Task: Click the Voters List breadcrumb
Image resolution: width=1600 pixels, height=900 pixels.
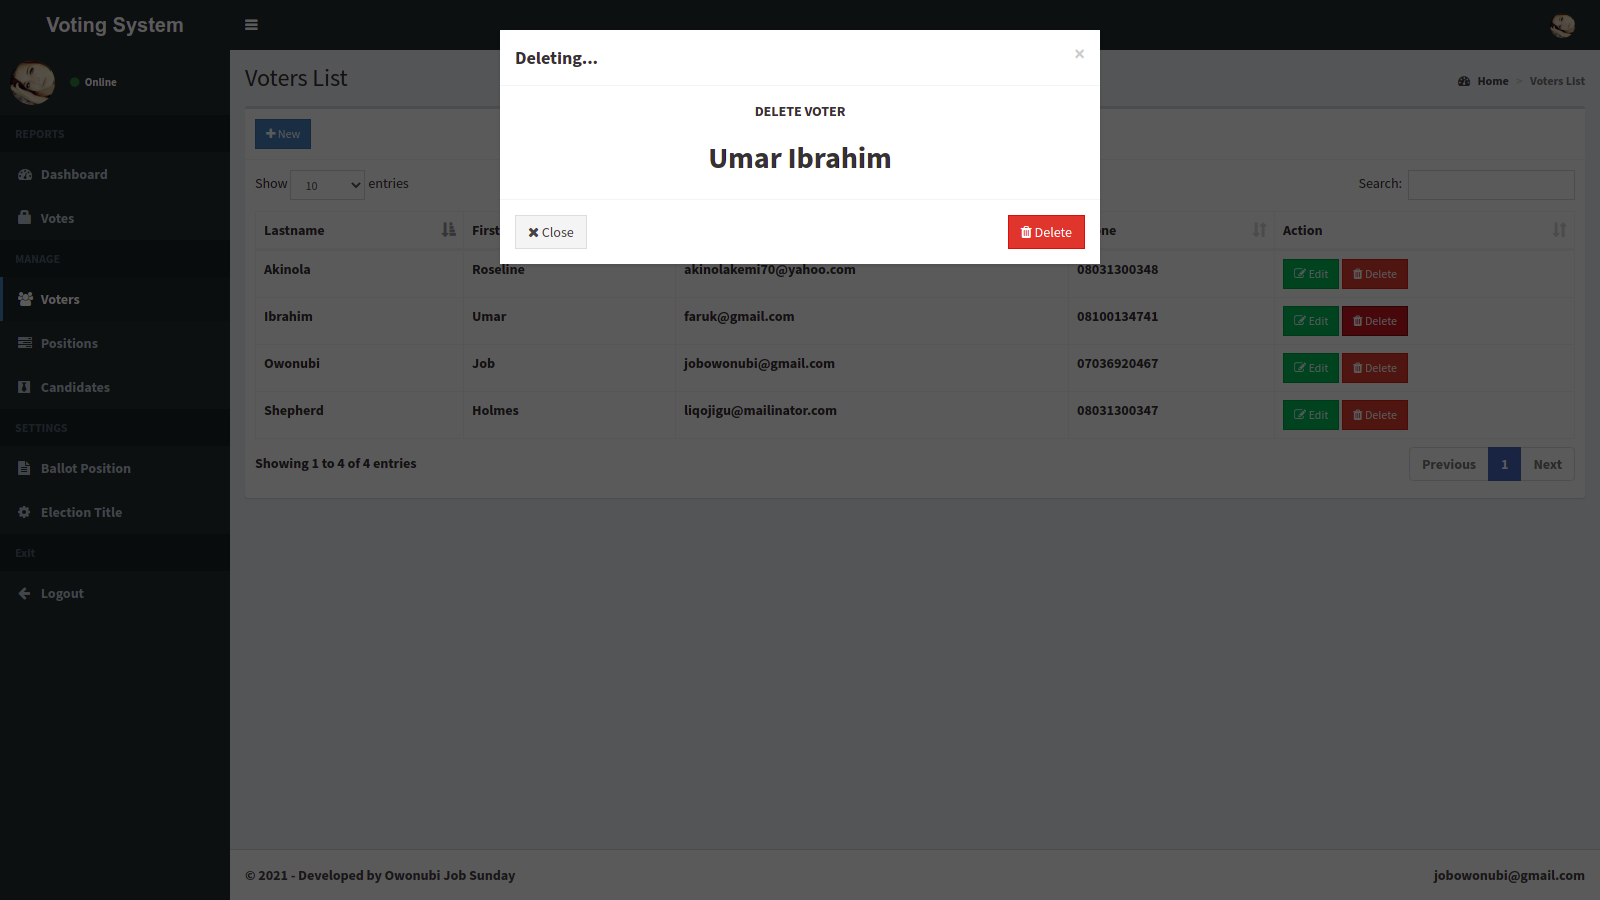Action: tap(1557, 81)
